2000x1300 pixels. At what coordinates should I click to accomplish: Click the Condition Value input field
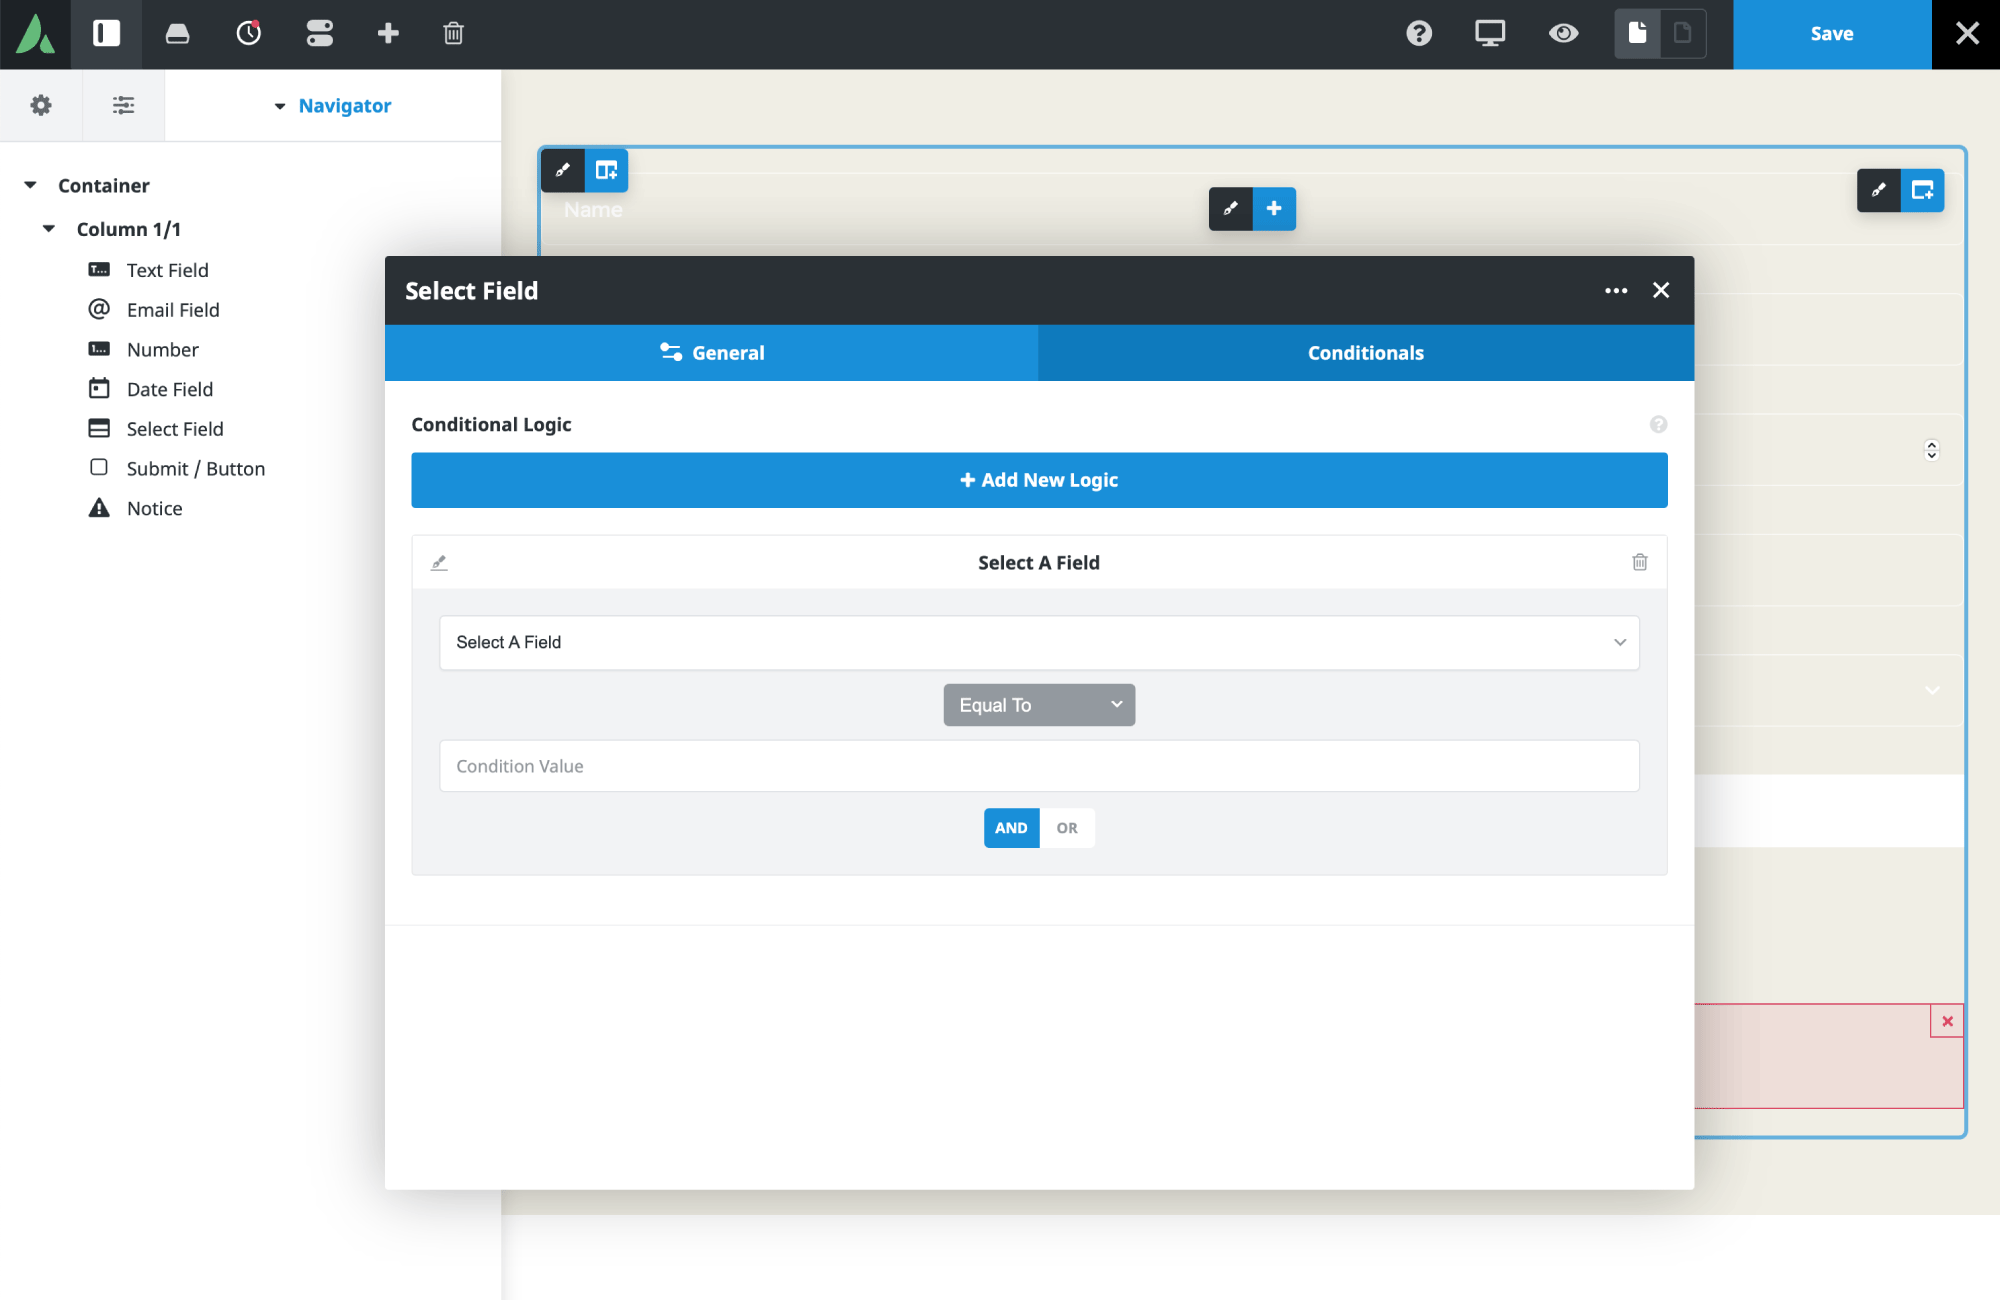[x=1039, y=766]
